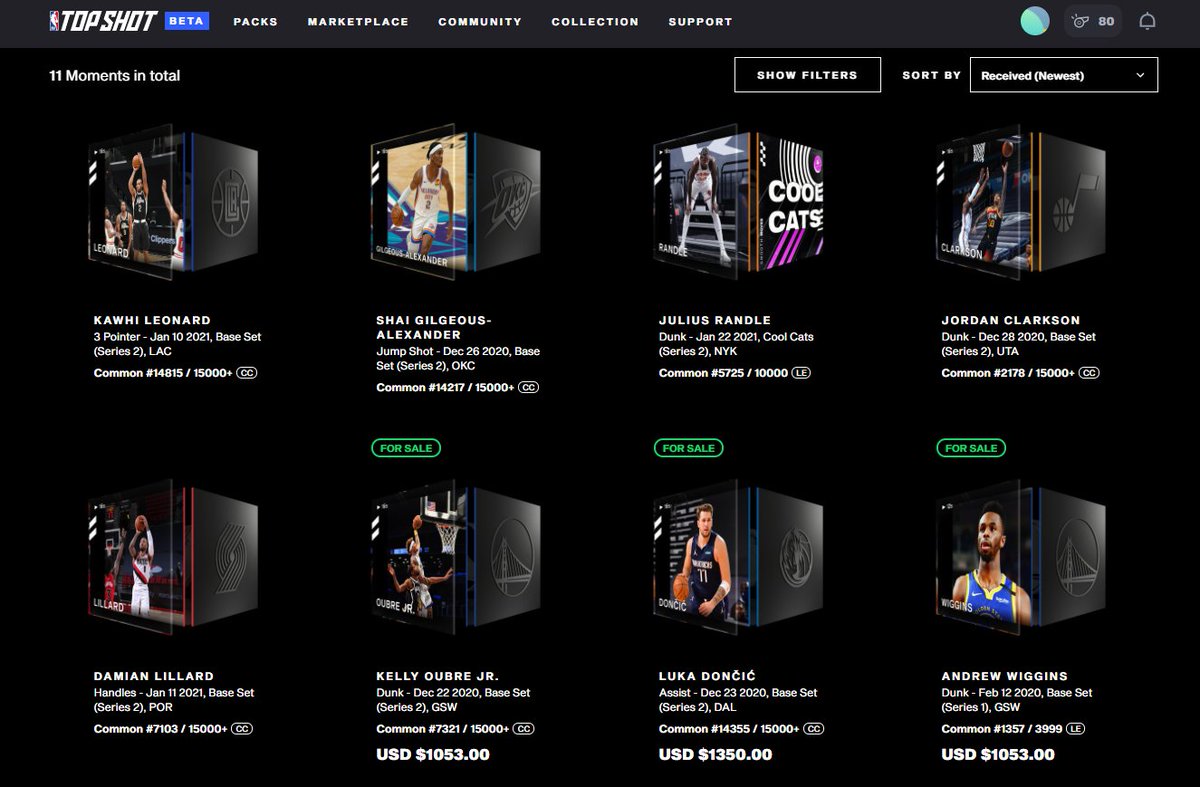Open the Support page
This screenshot has height=787, width=1200.
point(700,22)
